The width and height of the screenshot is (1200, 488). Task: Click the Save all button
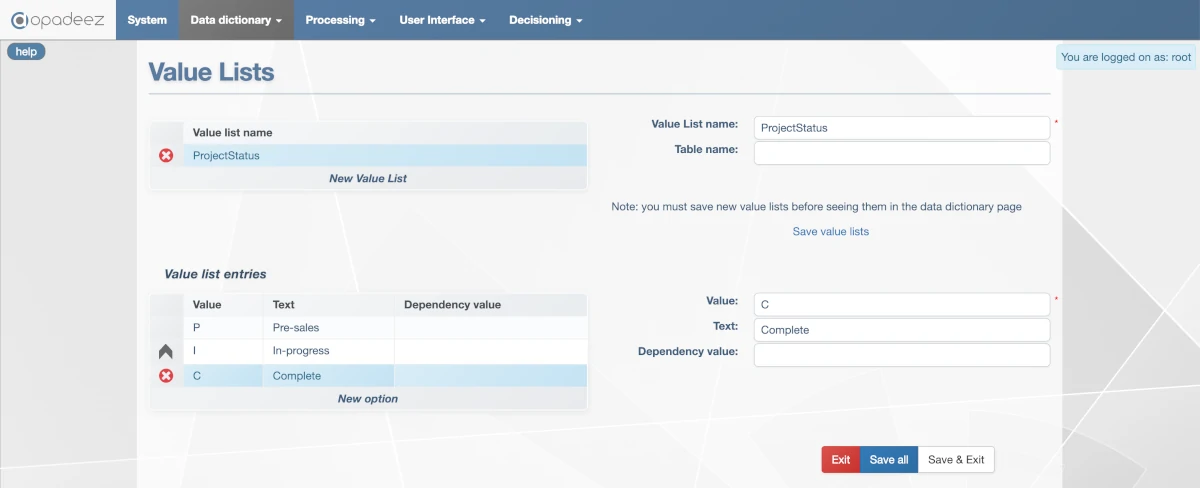(889, 460)
